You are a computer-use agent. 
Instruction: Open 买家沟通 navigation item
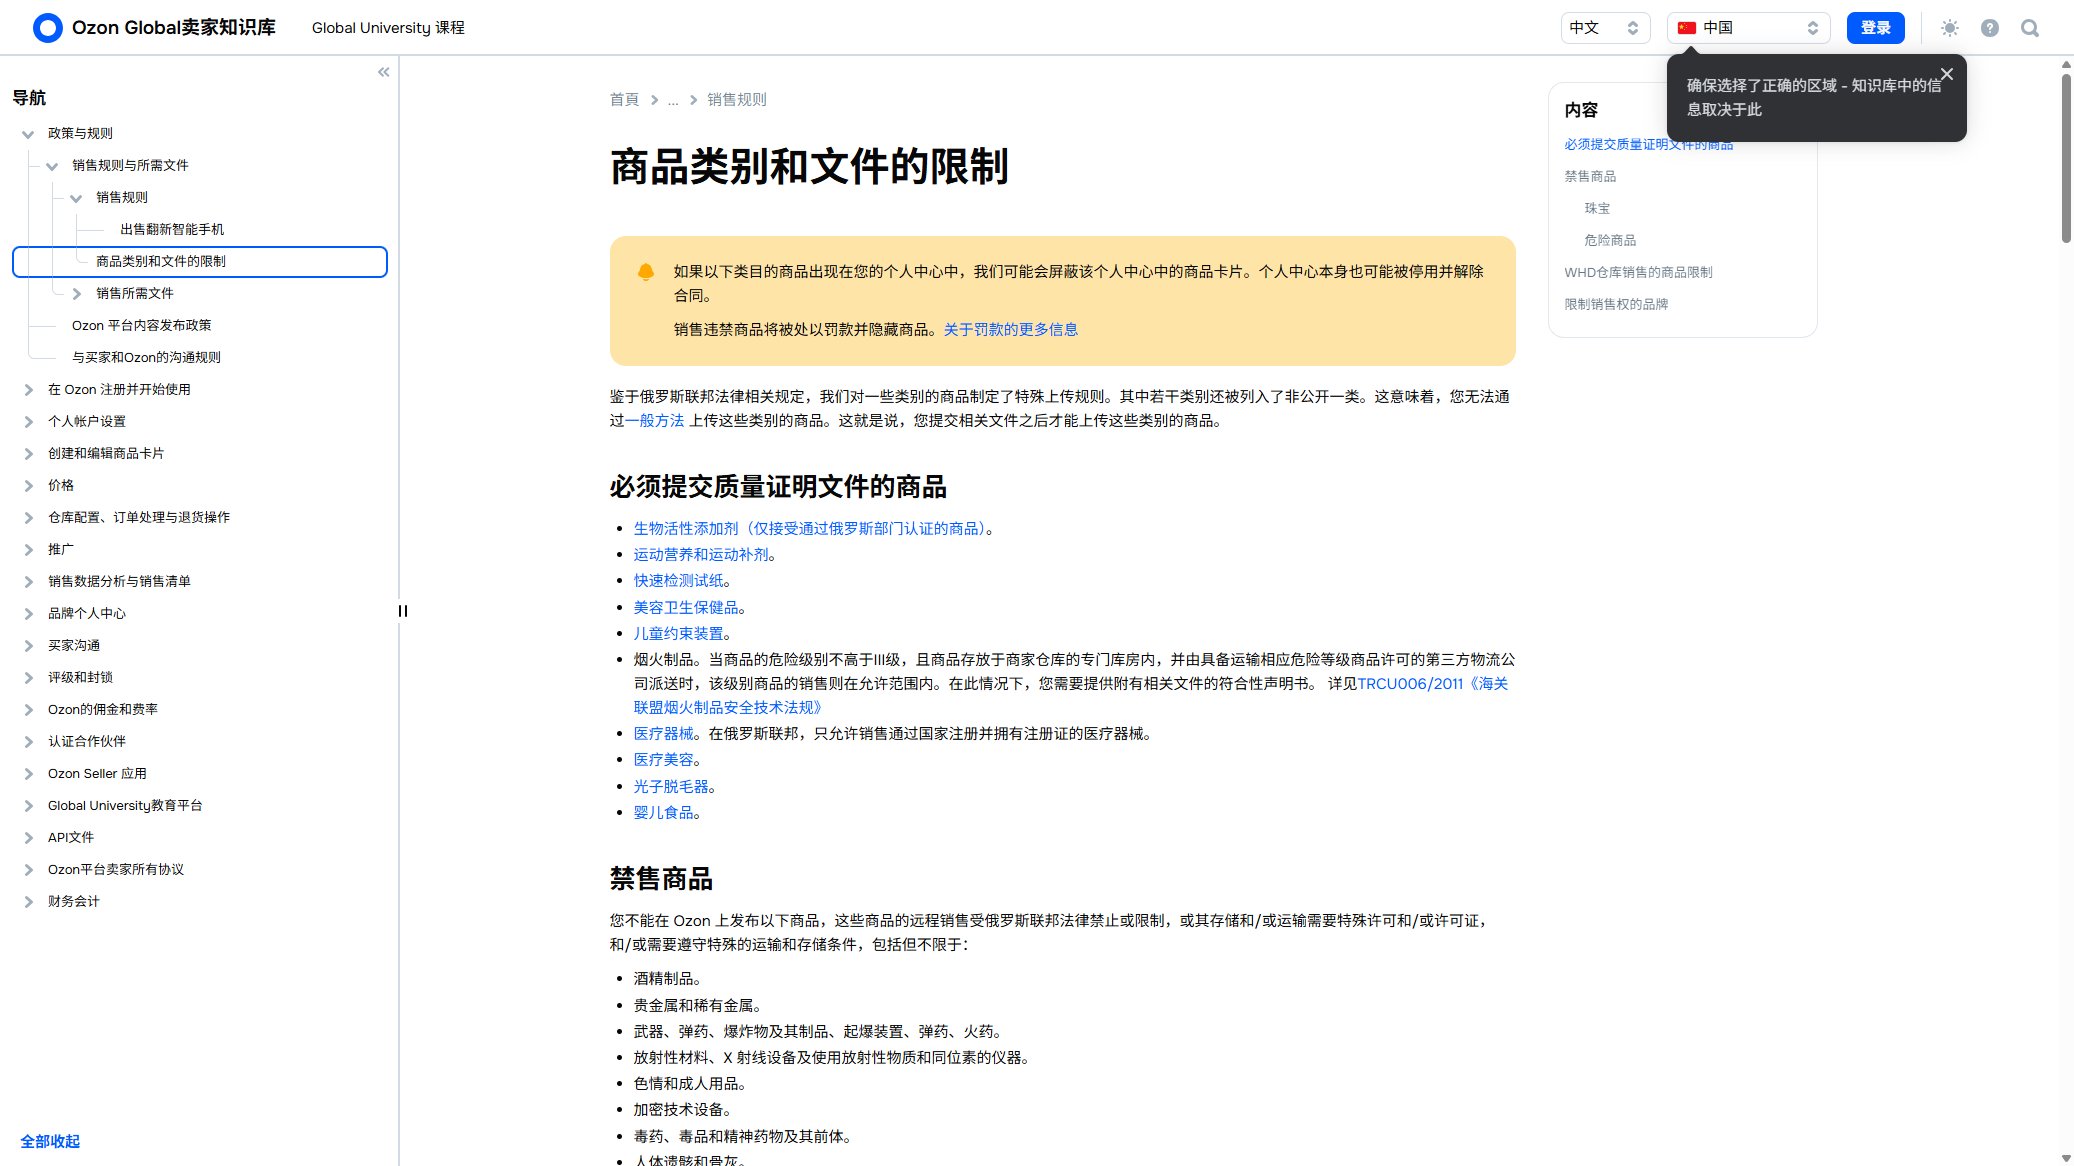[74, 645]
